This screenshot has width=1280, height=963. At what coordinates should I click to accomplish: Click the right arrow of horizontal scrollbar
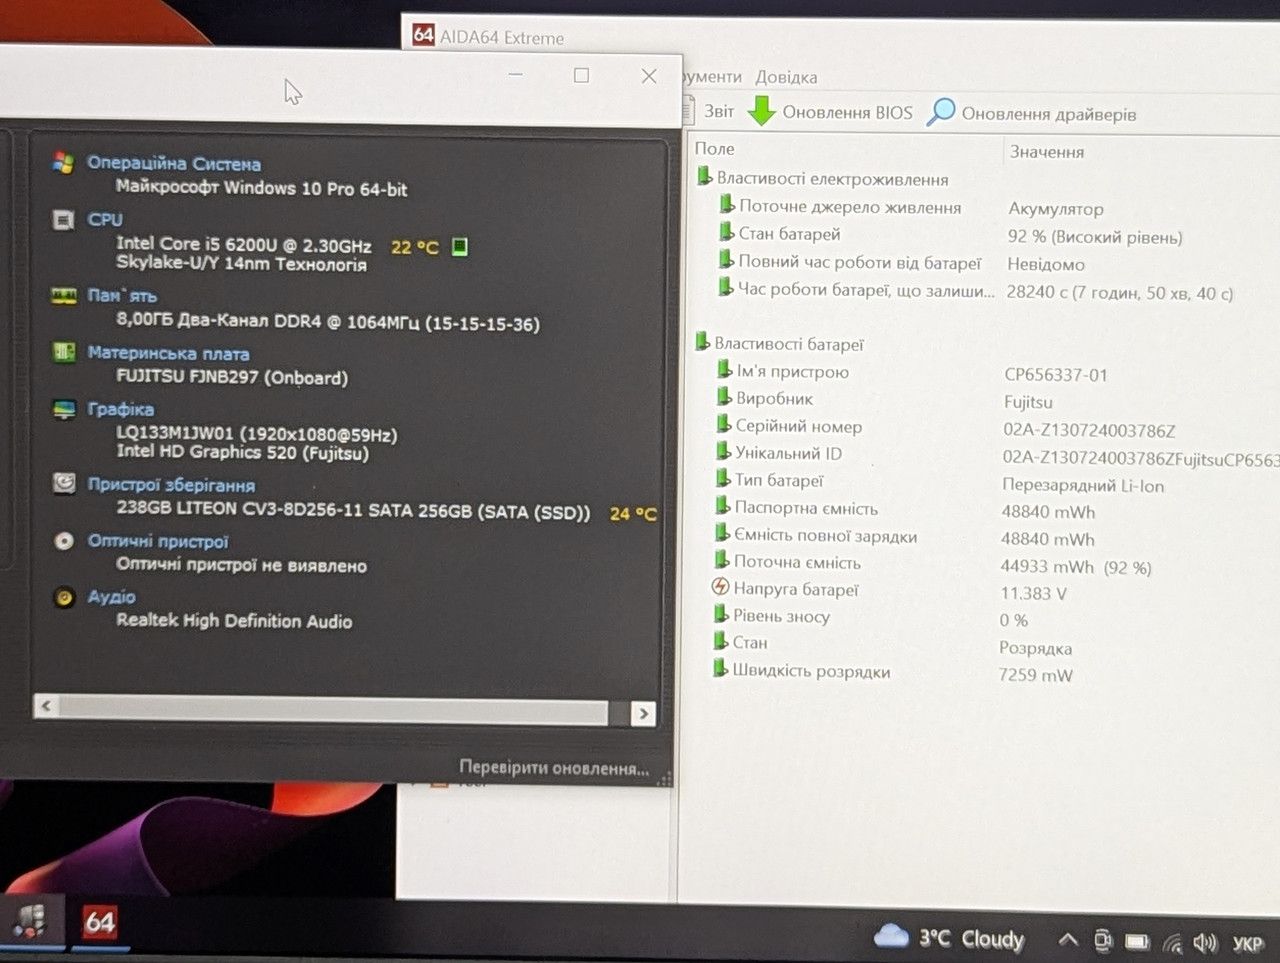click(x=643, y=713)
